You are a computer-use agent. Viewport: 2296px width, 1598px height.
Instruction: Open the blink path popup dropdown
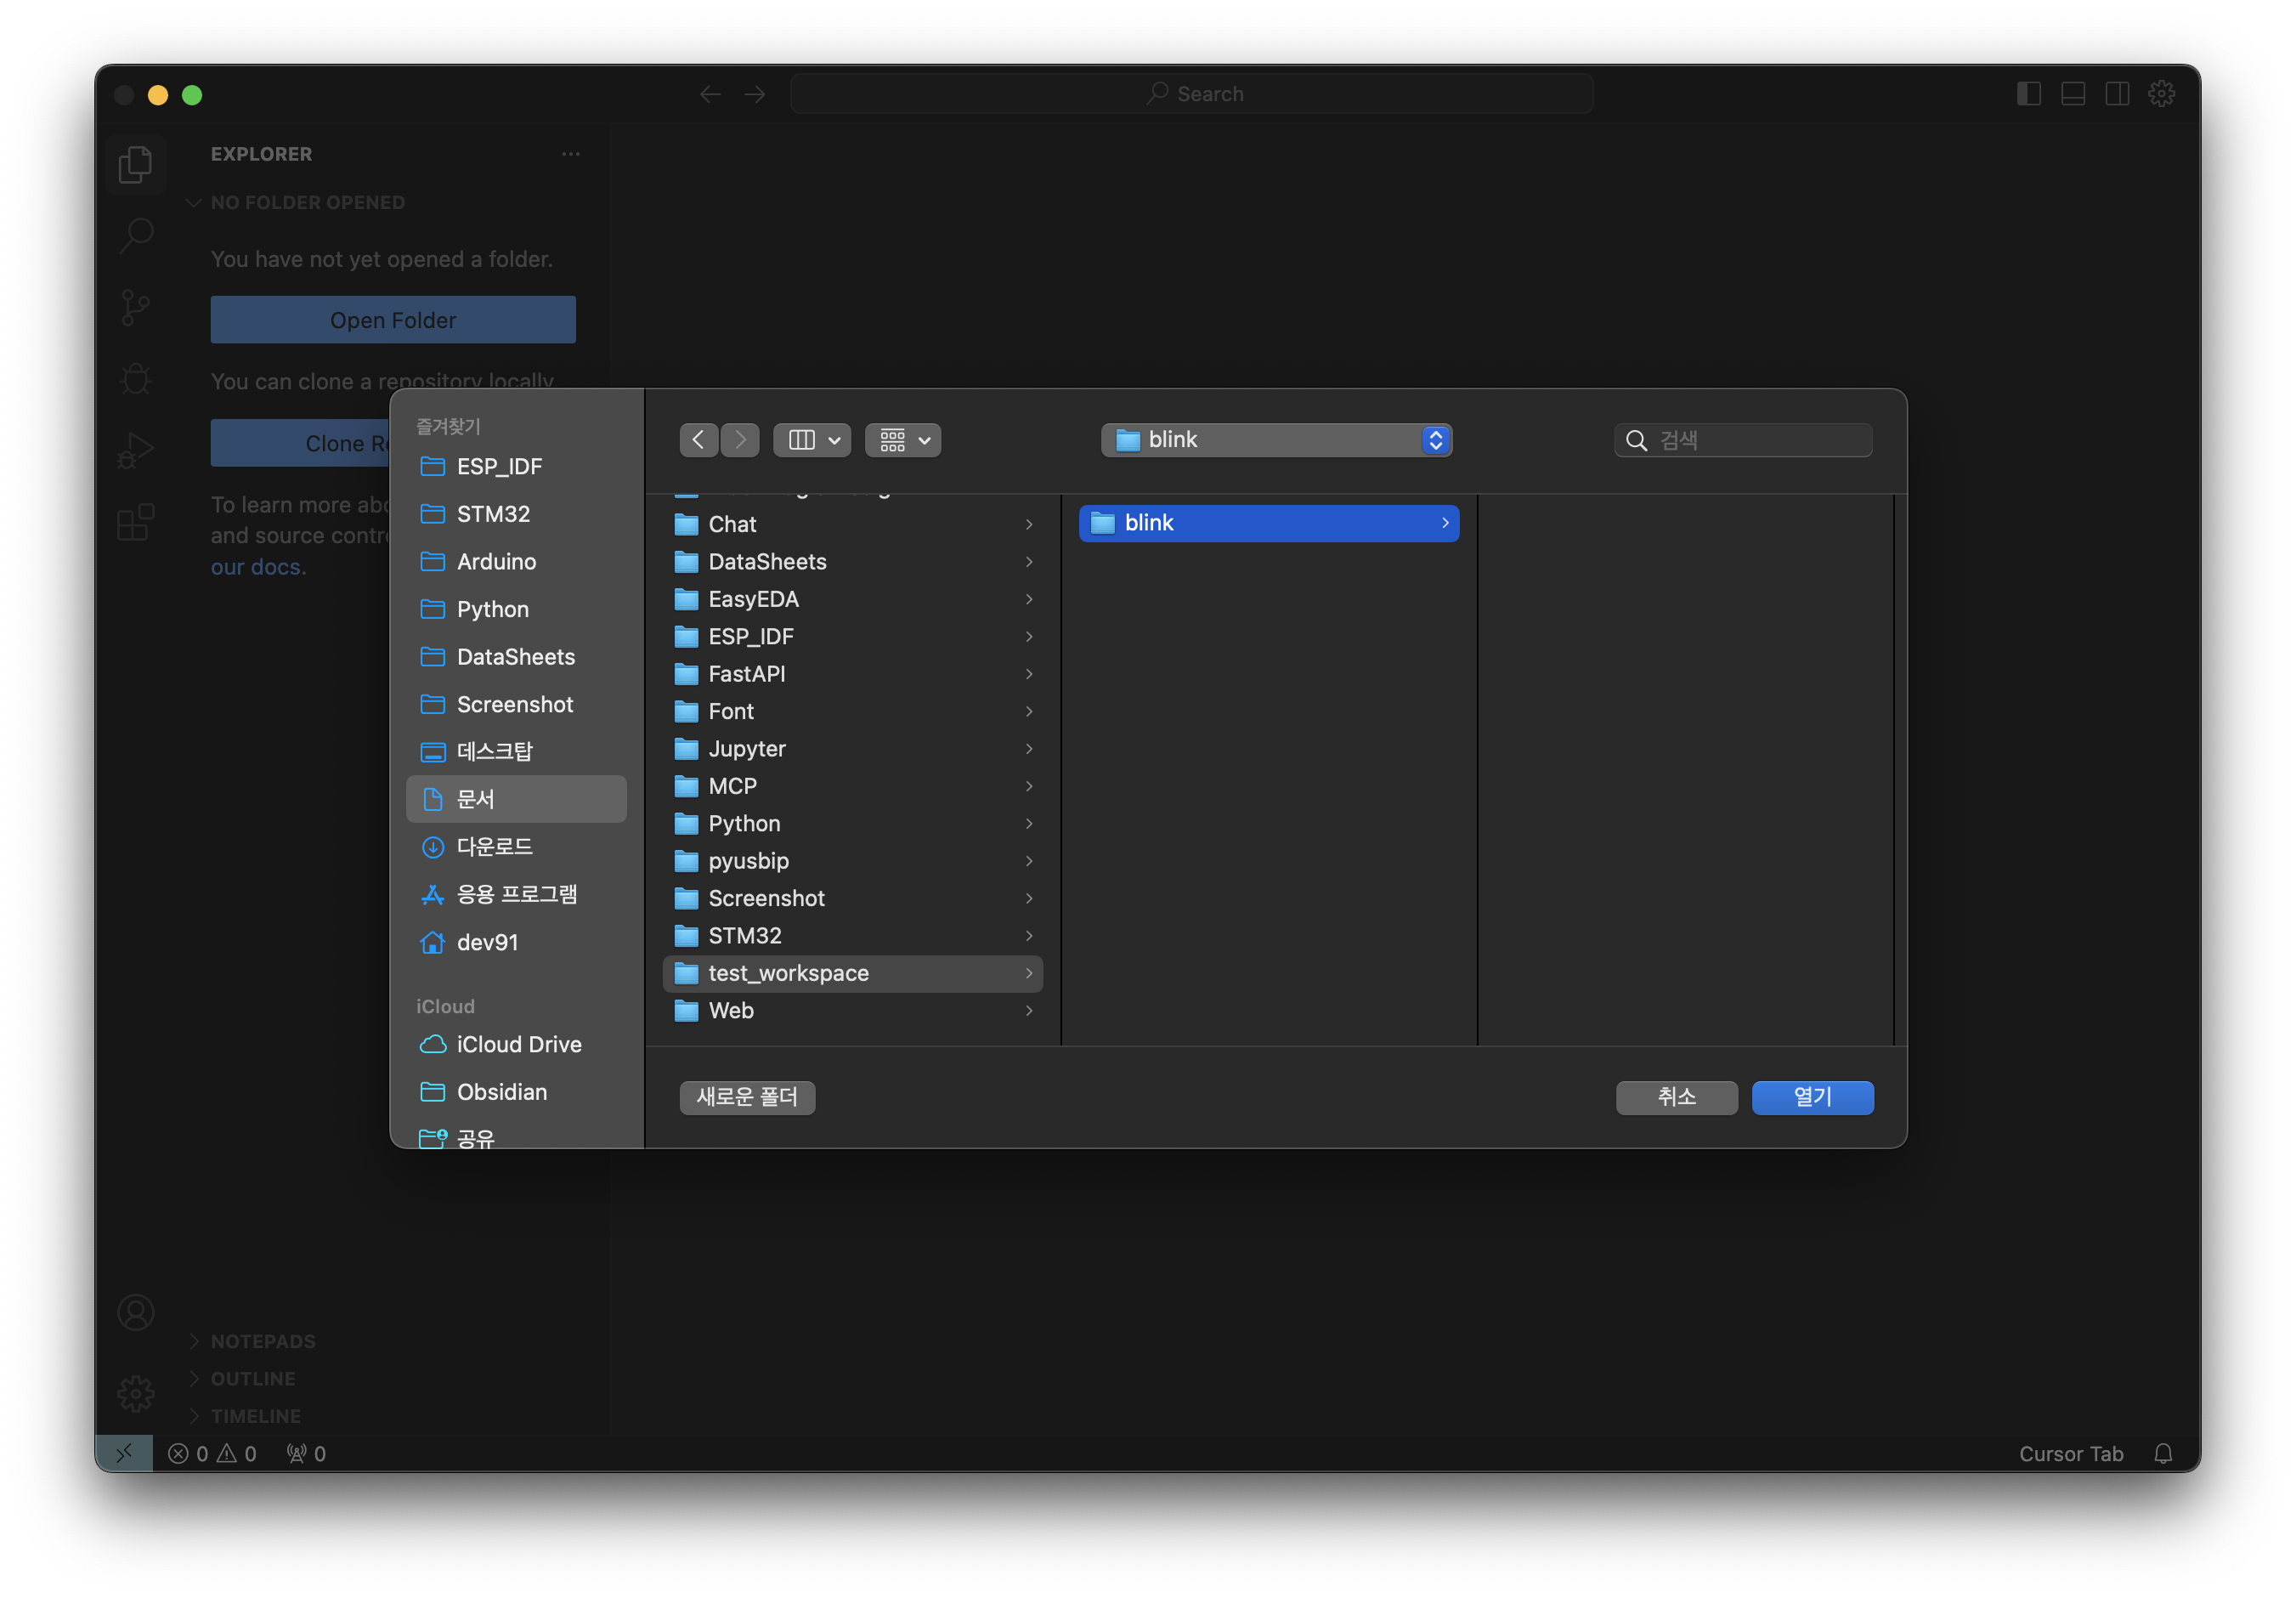coord(1276,440)
